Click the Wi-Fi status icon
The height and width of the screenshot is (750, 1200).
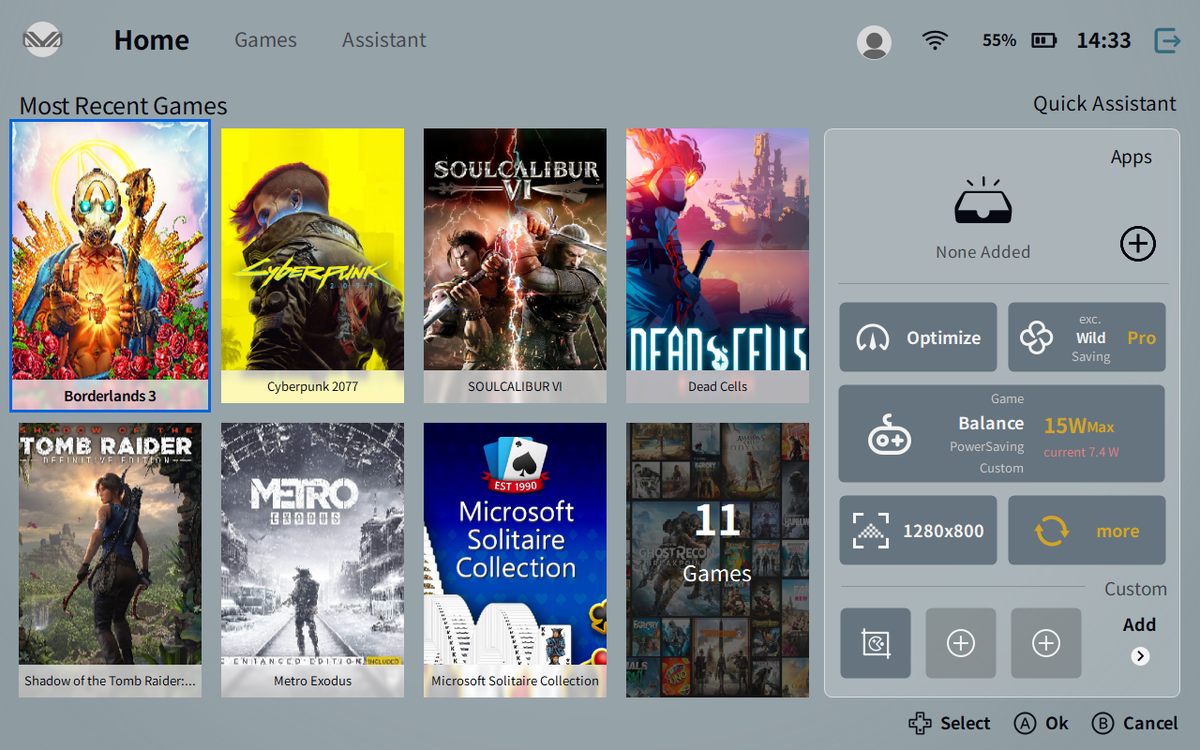point(934,40)
